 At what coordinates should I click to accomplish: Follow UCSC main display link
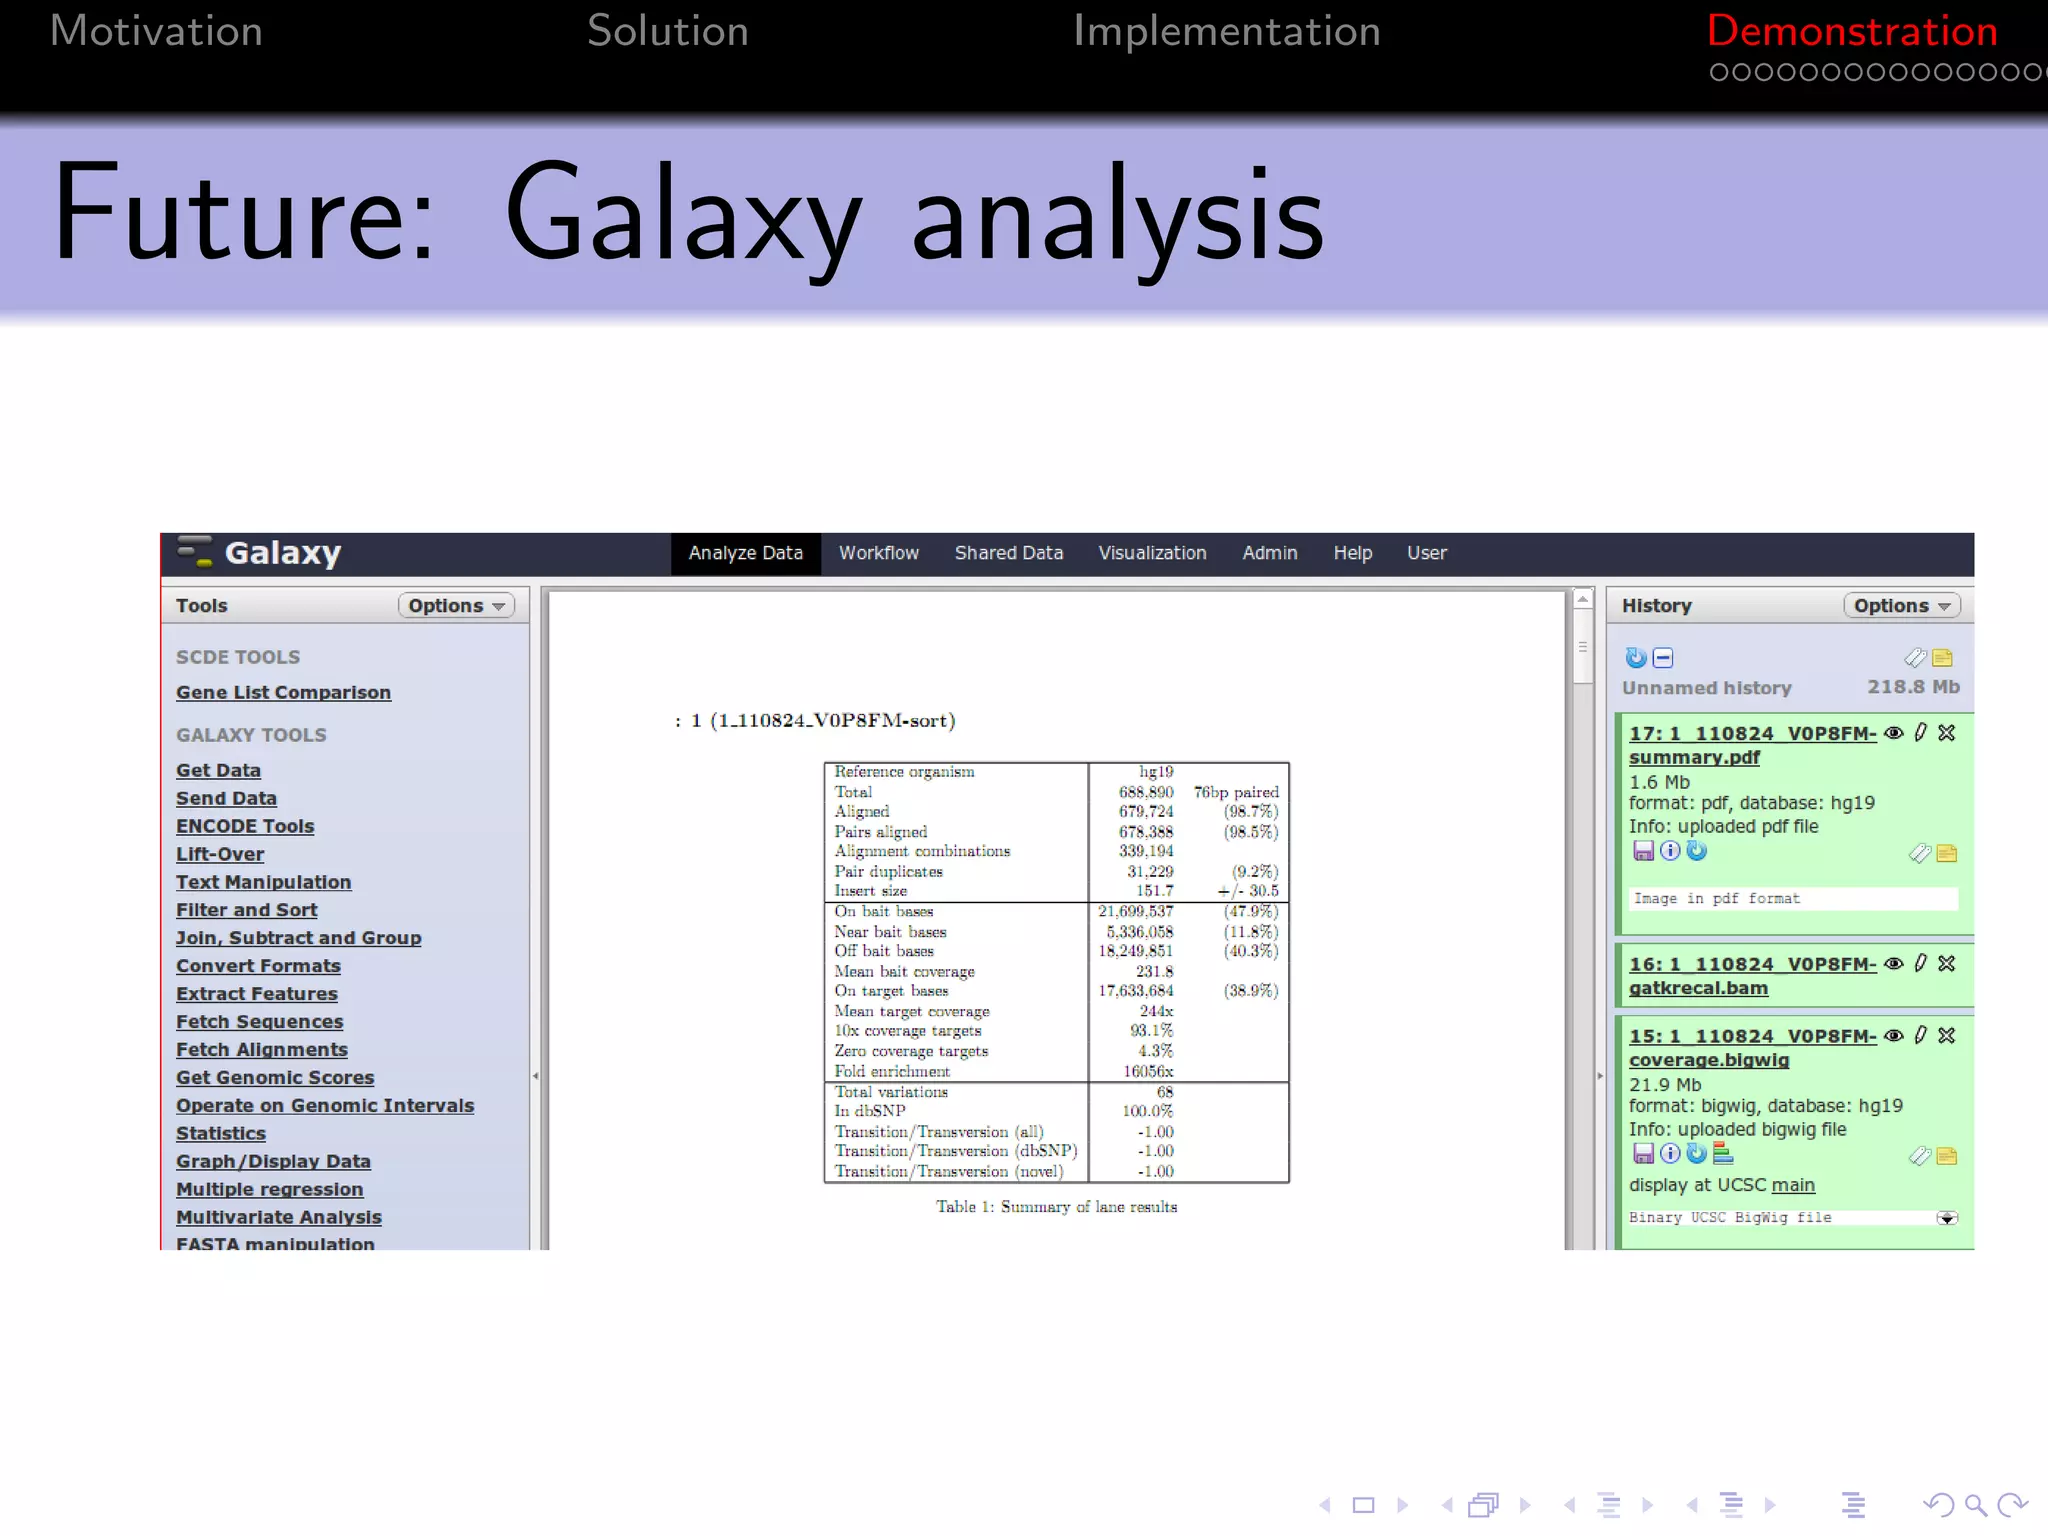tap(1793, 1185)
